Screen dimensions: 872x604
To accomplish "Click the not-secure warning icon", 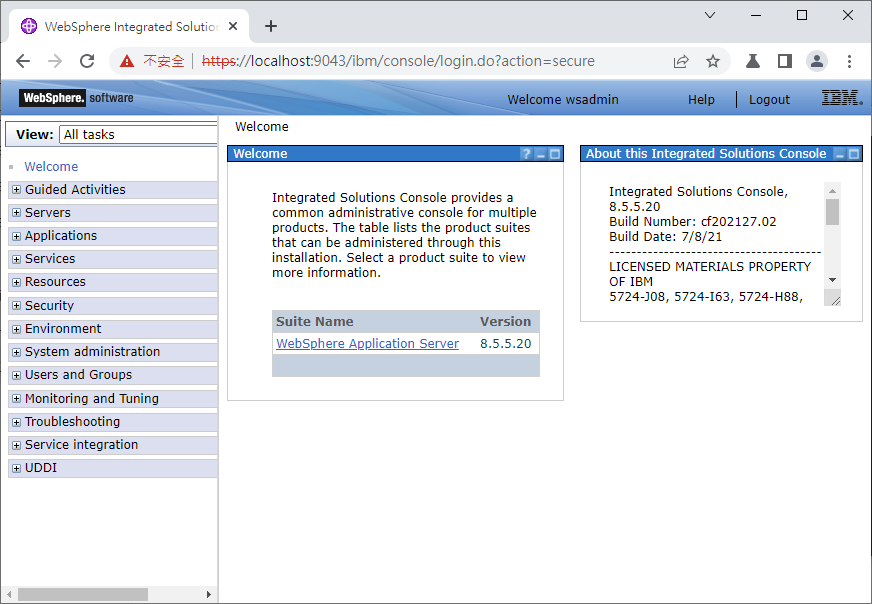I will 127,61.
